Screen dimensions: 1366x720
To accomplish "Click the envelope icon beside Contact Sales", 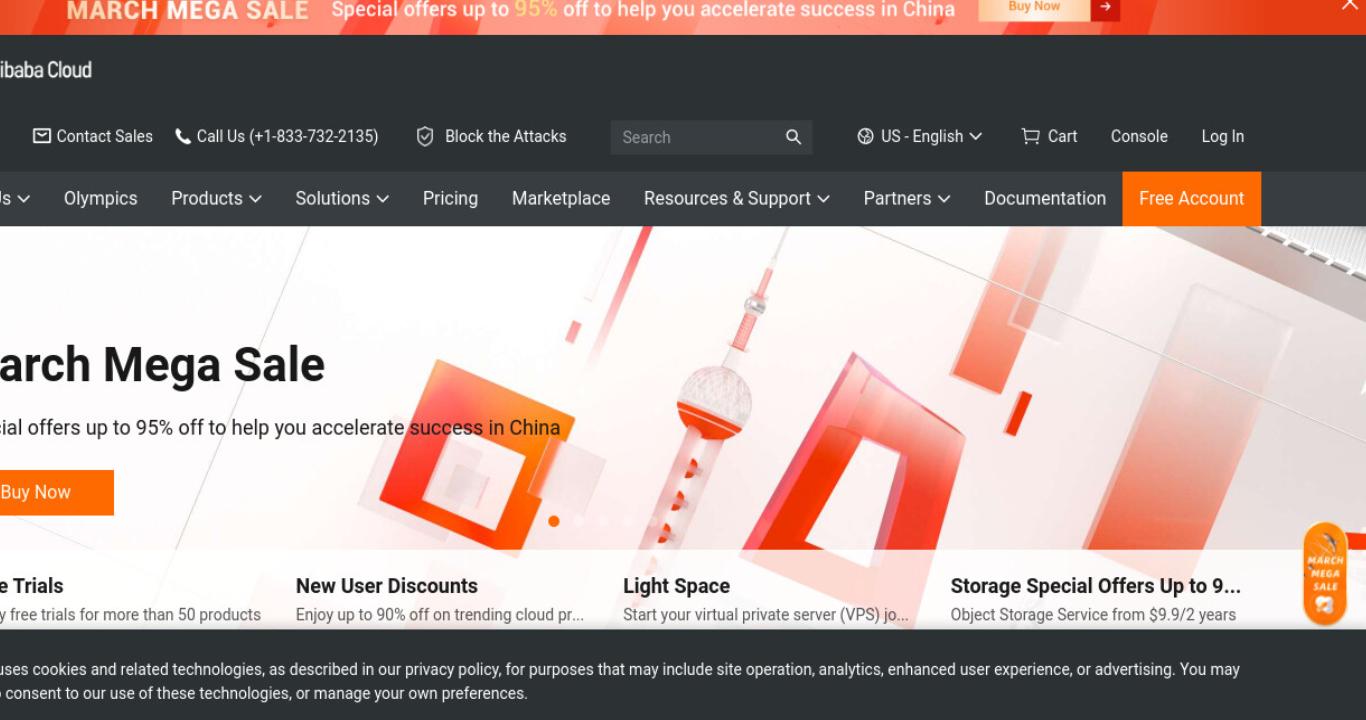I will [x=42, y=136].
